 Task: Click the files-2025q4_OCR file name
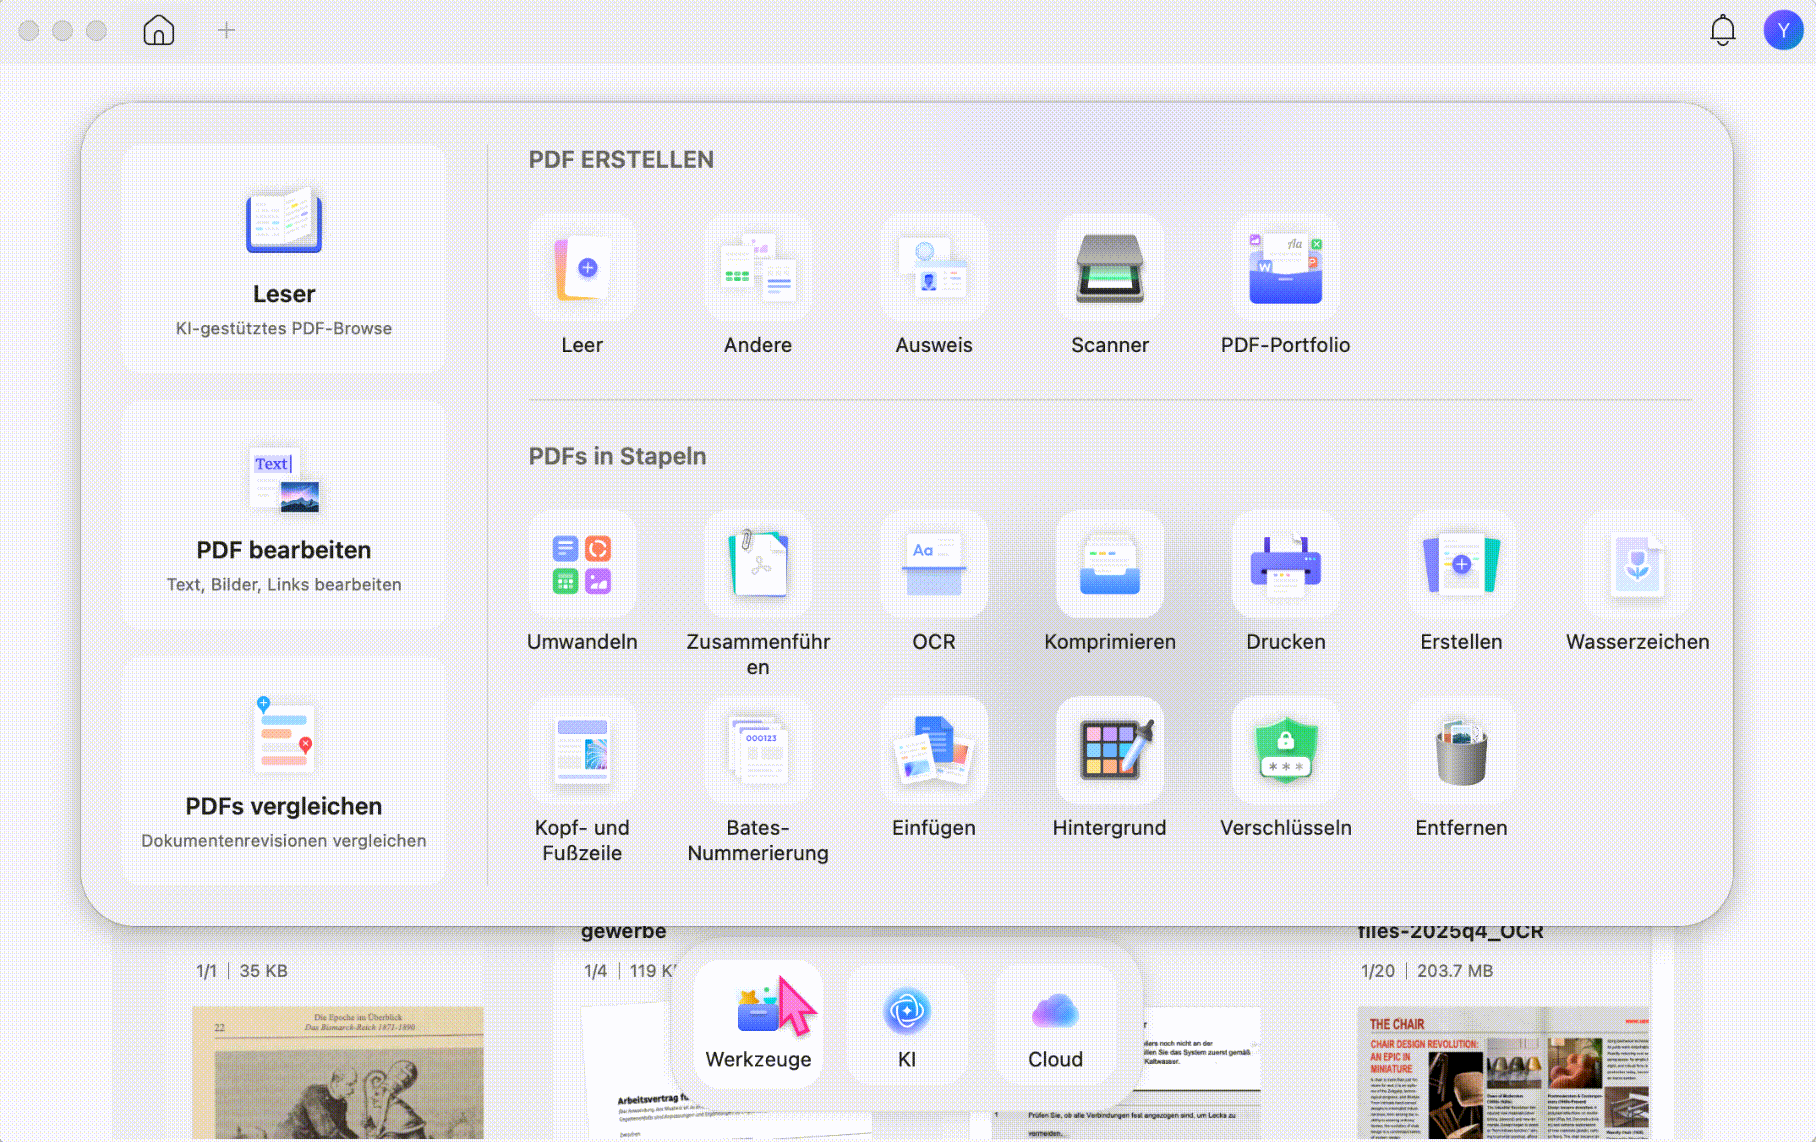[x=1450, y=932]
